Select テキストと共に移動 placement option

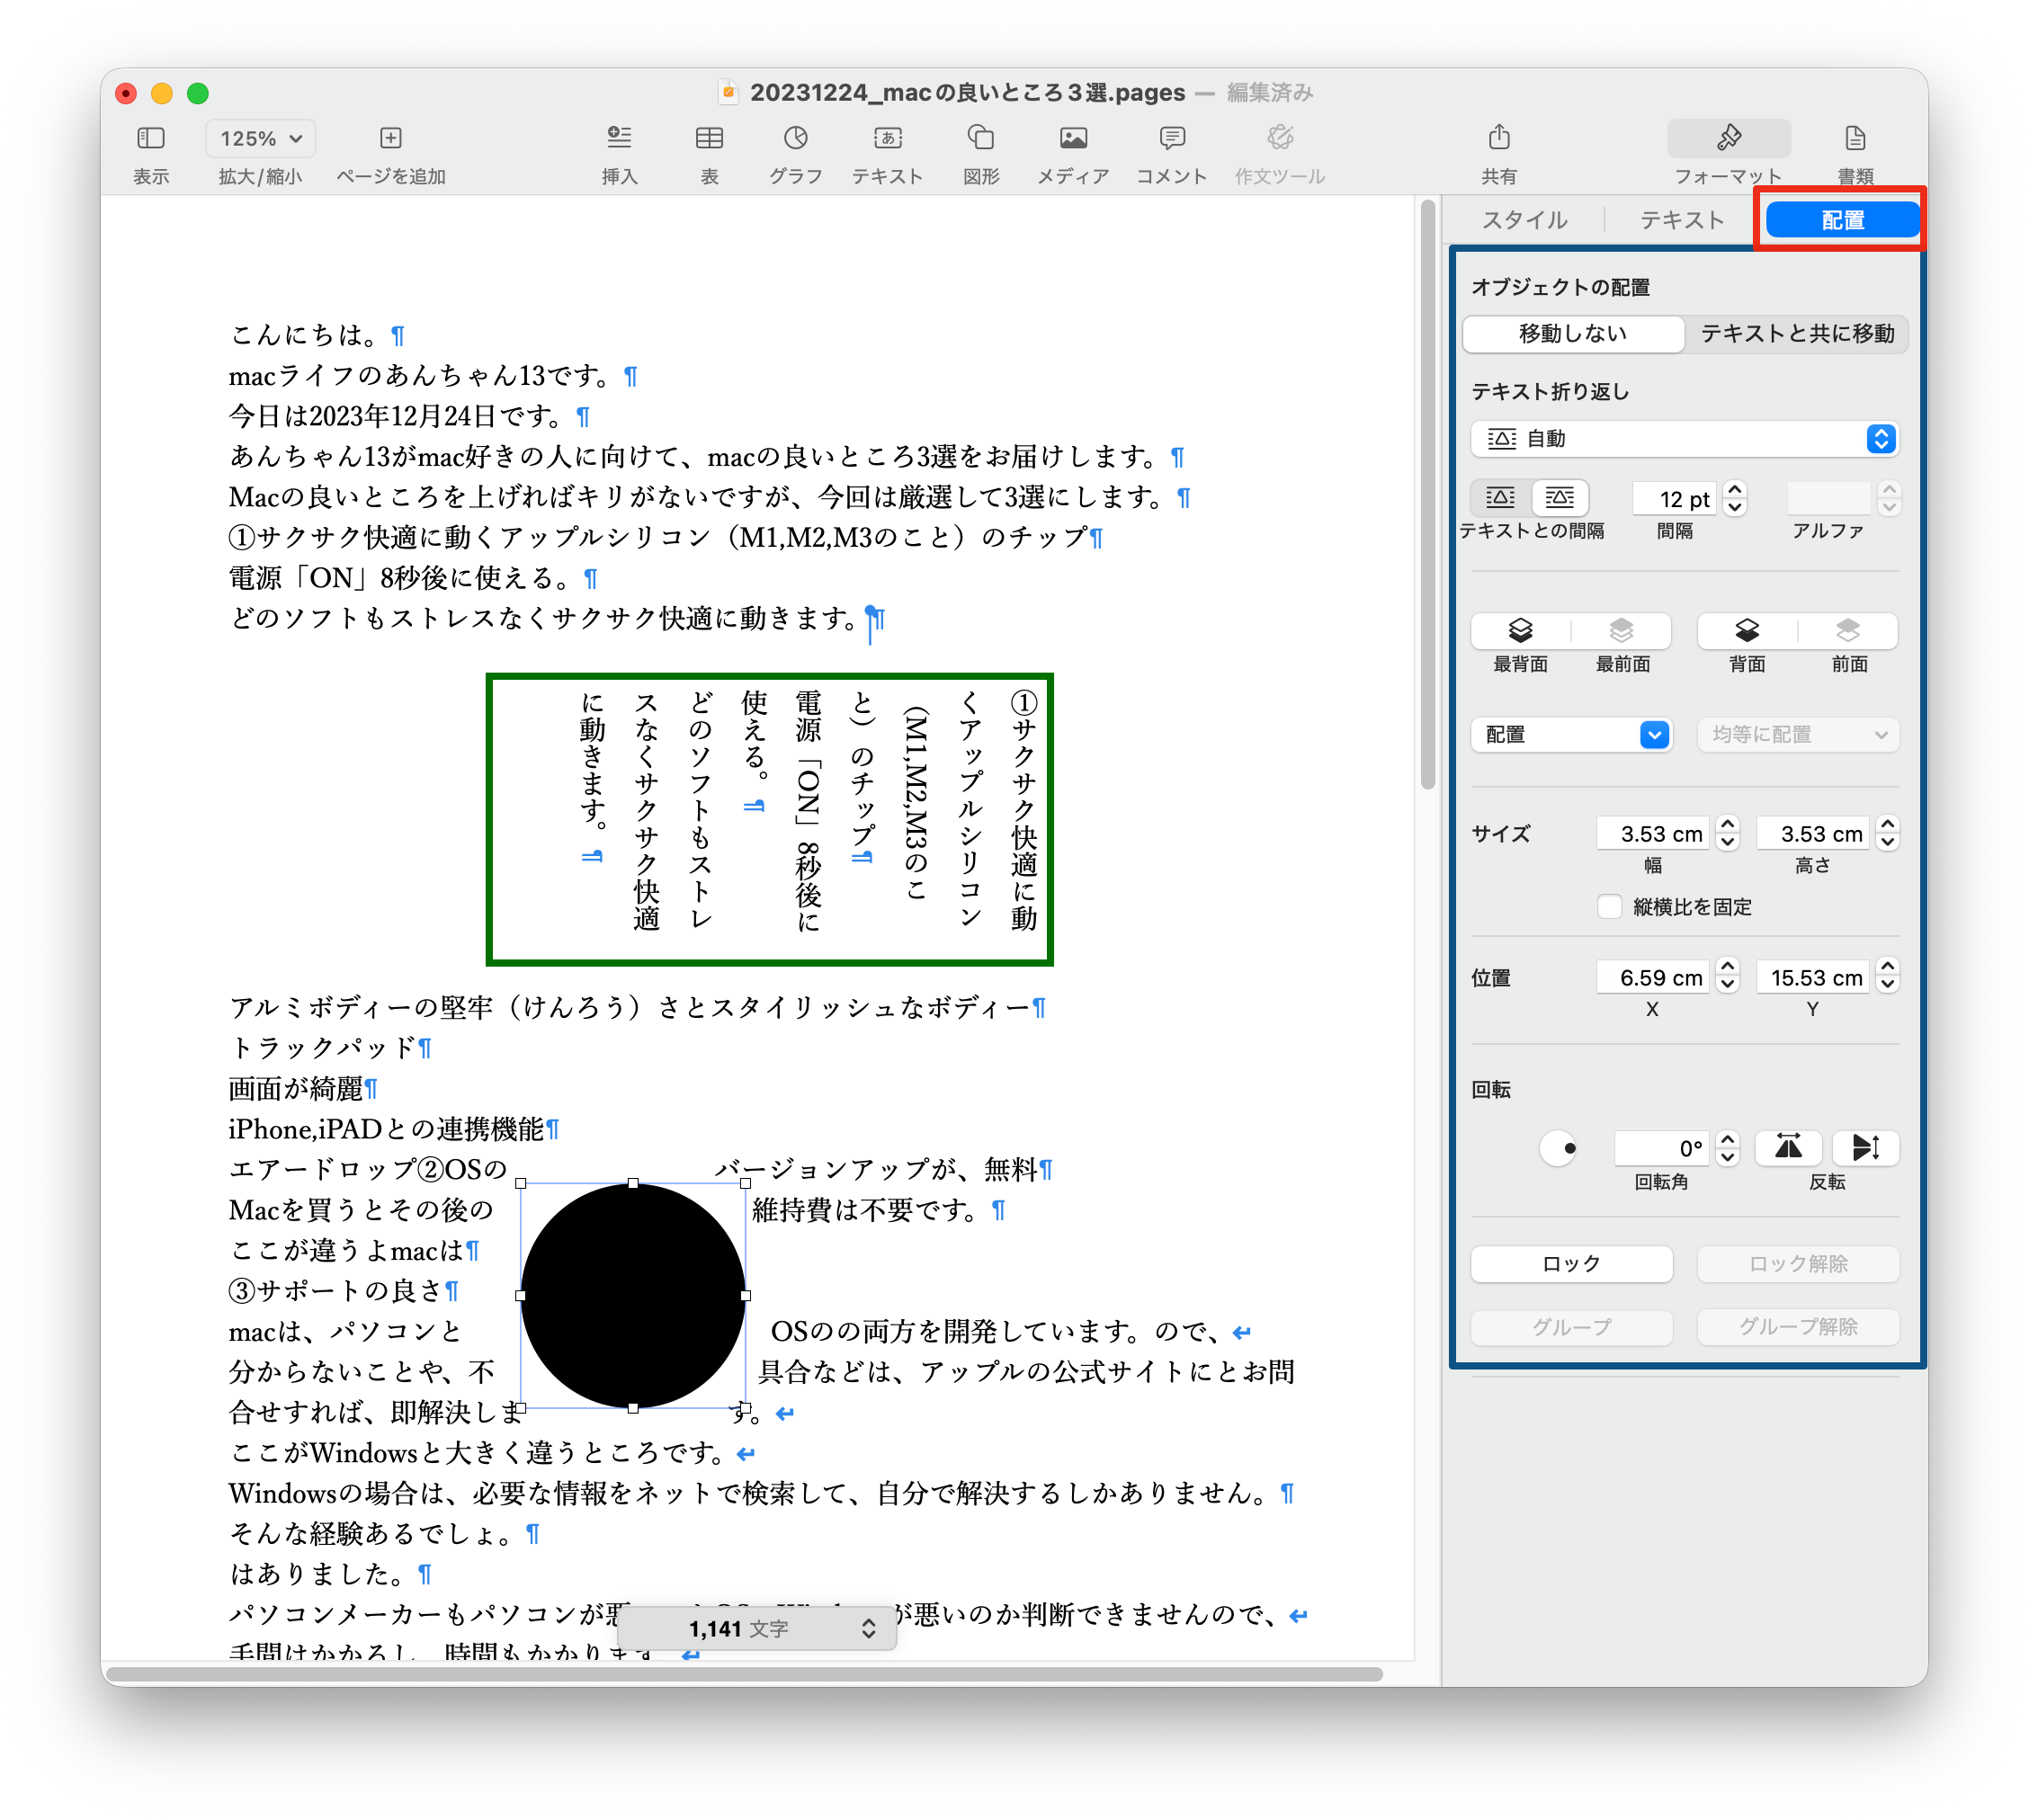point(1797,334)
